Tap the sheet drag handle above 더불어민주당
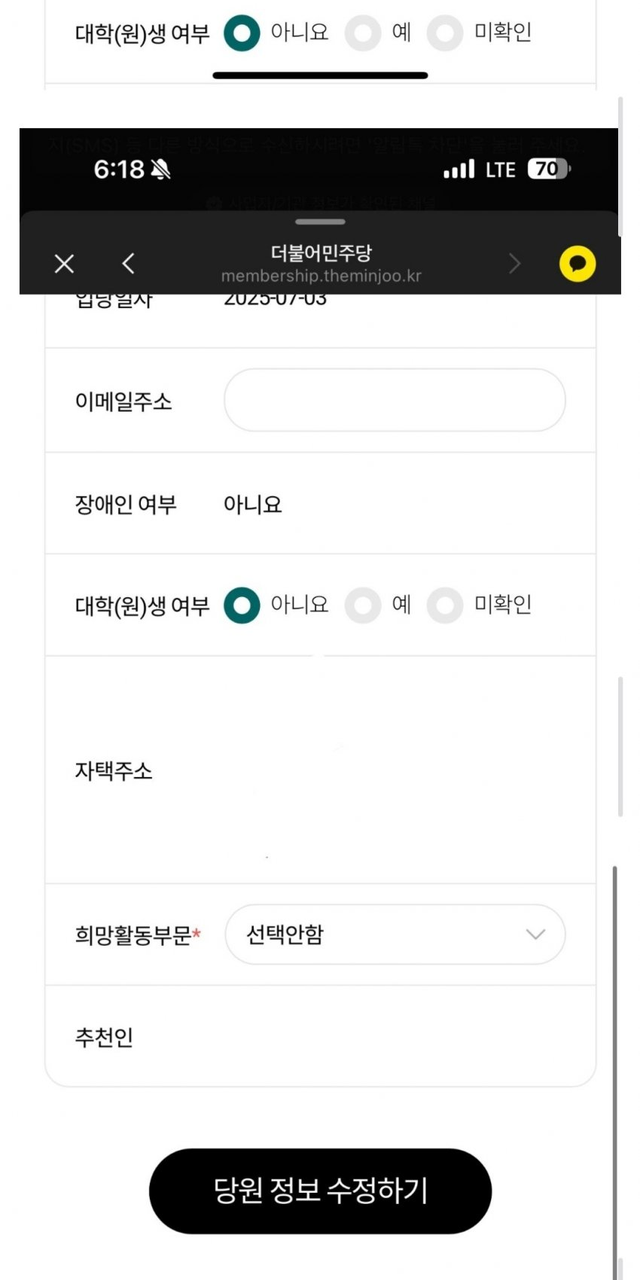Screen dimensions: 640x1280 pos(320,222)
